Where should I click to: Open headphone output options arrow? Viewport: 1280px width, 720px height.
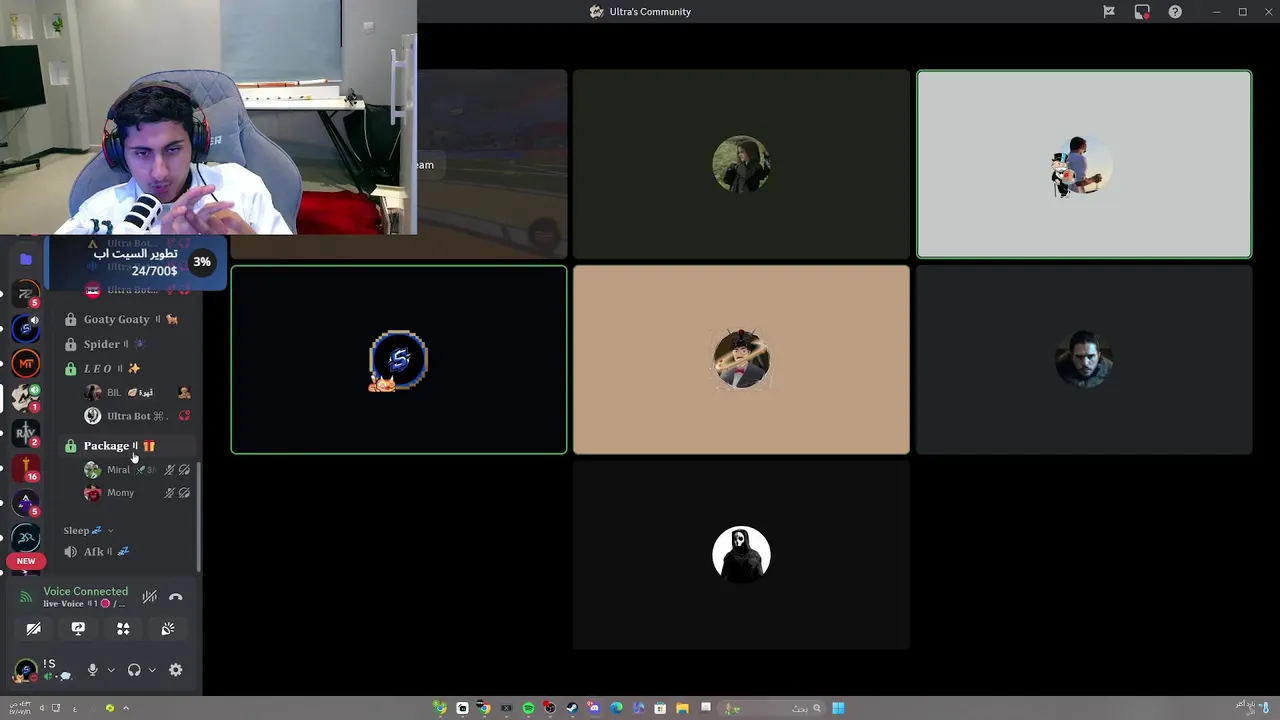[152, 670]
